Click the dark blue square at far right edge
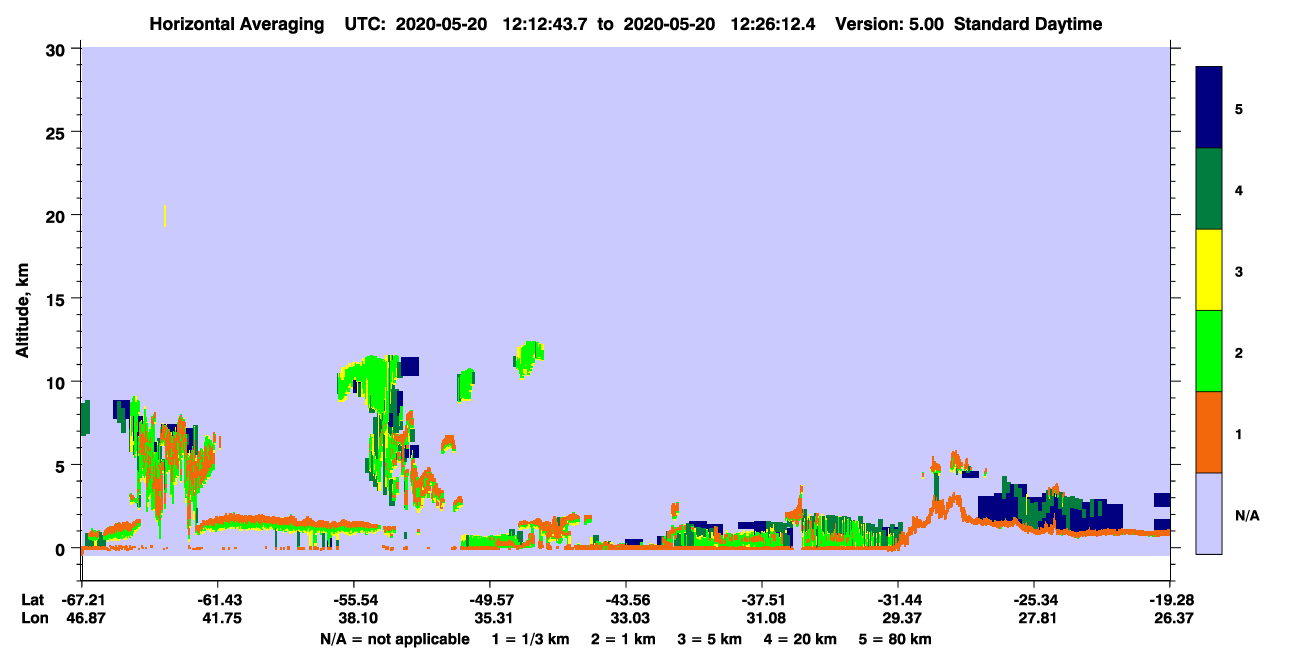 tap(1162, 500)
